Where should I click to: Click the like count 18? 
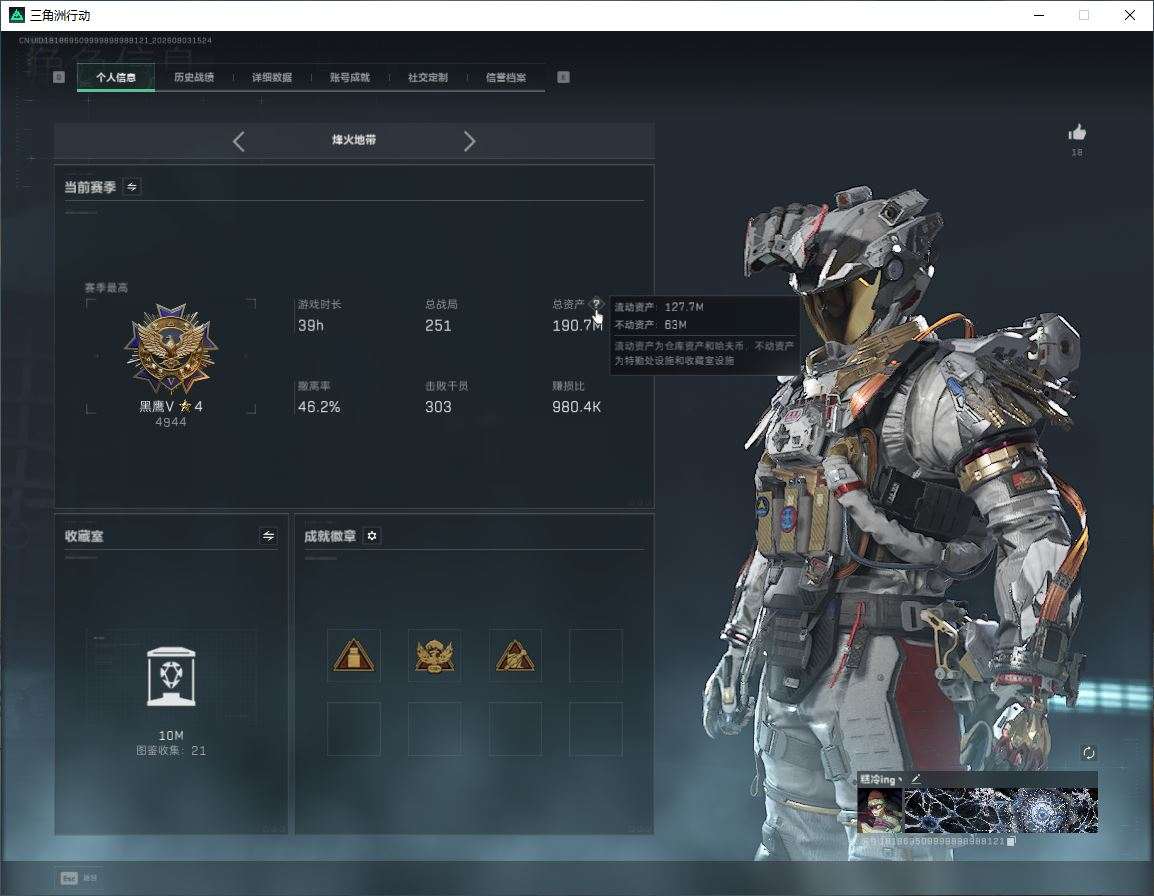(x=1077, y=152)
